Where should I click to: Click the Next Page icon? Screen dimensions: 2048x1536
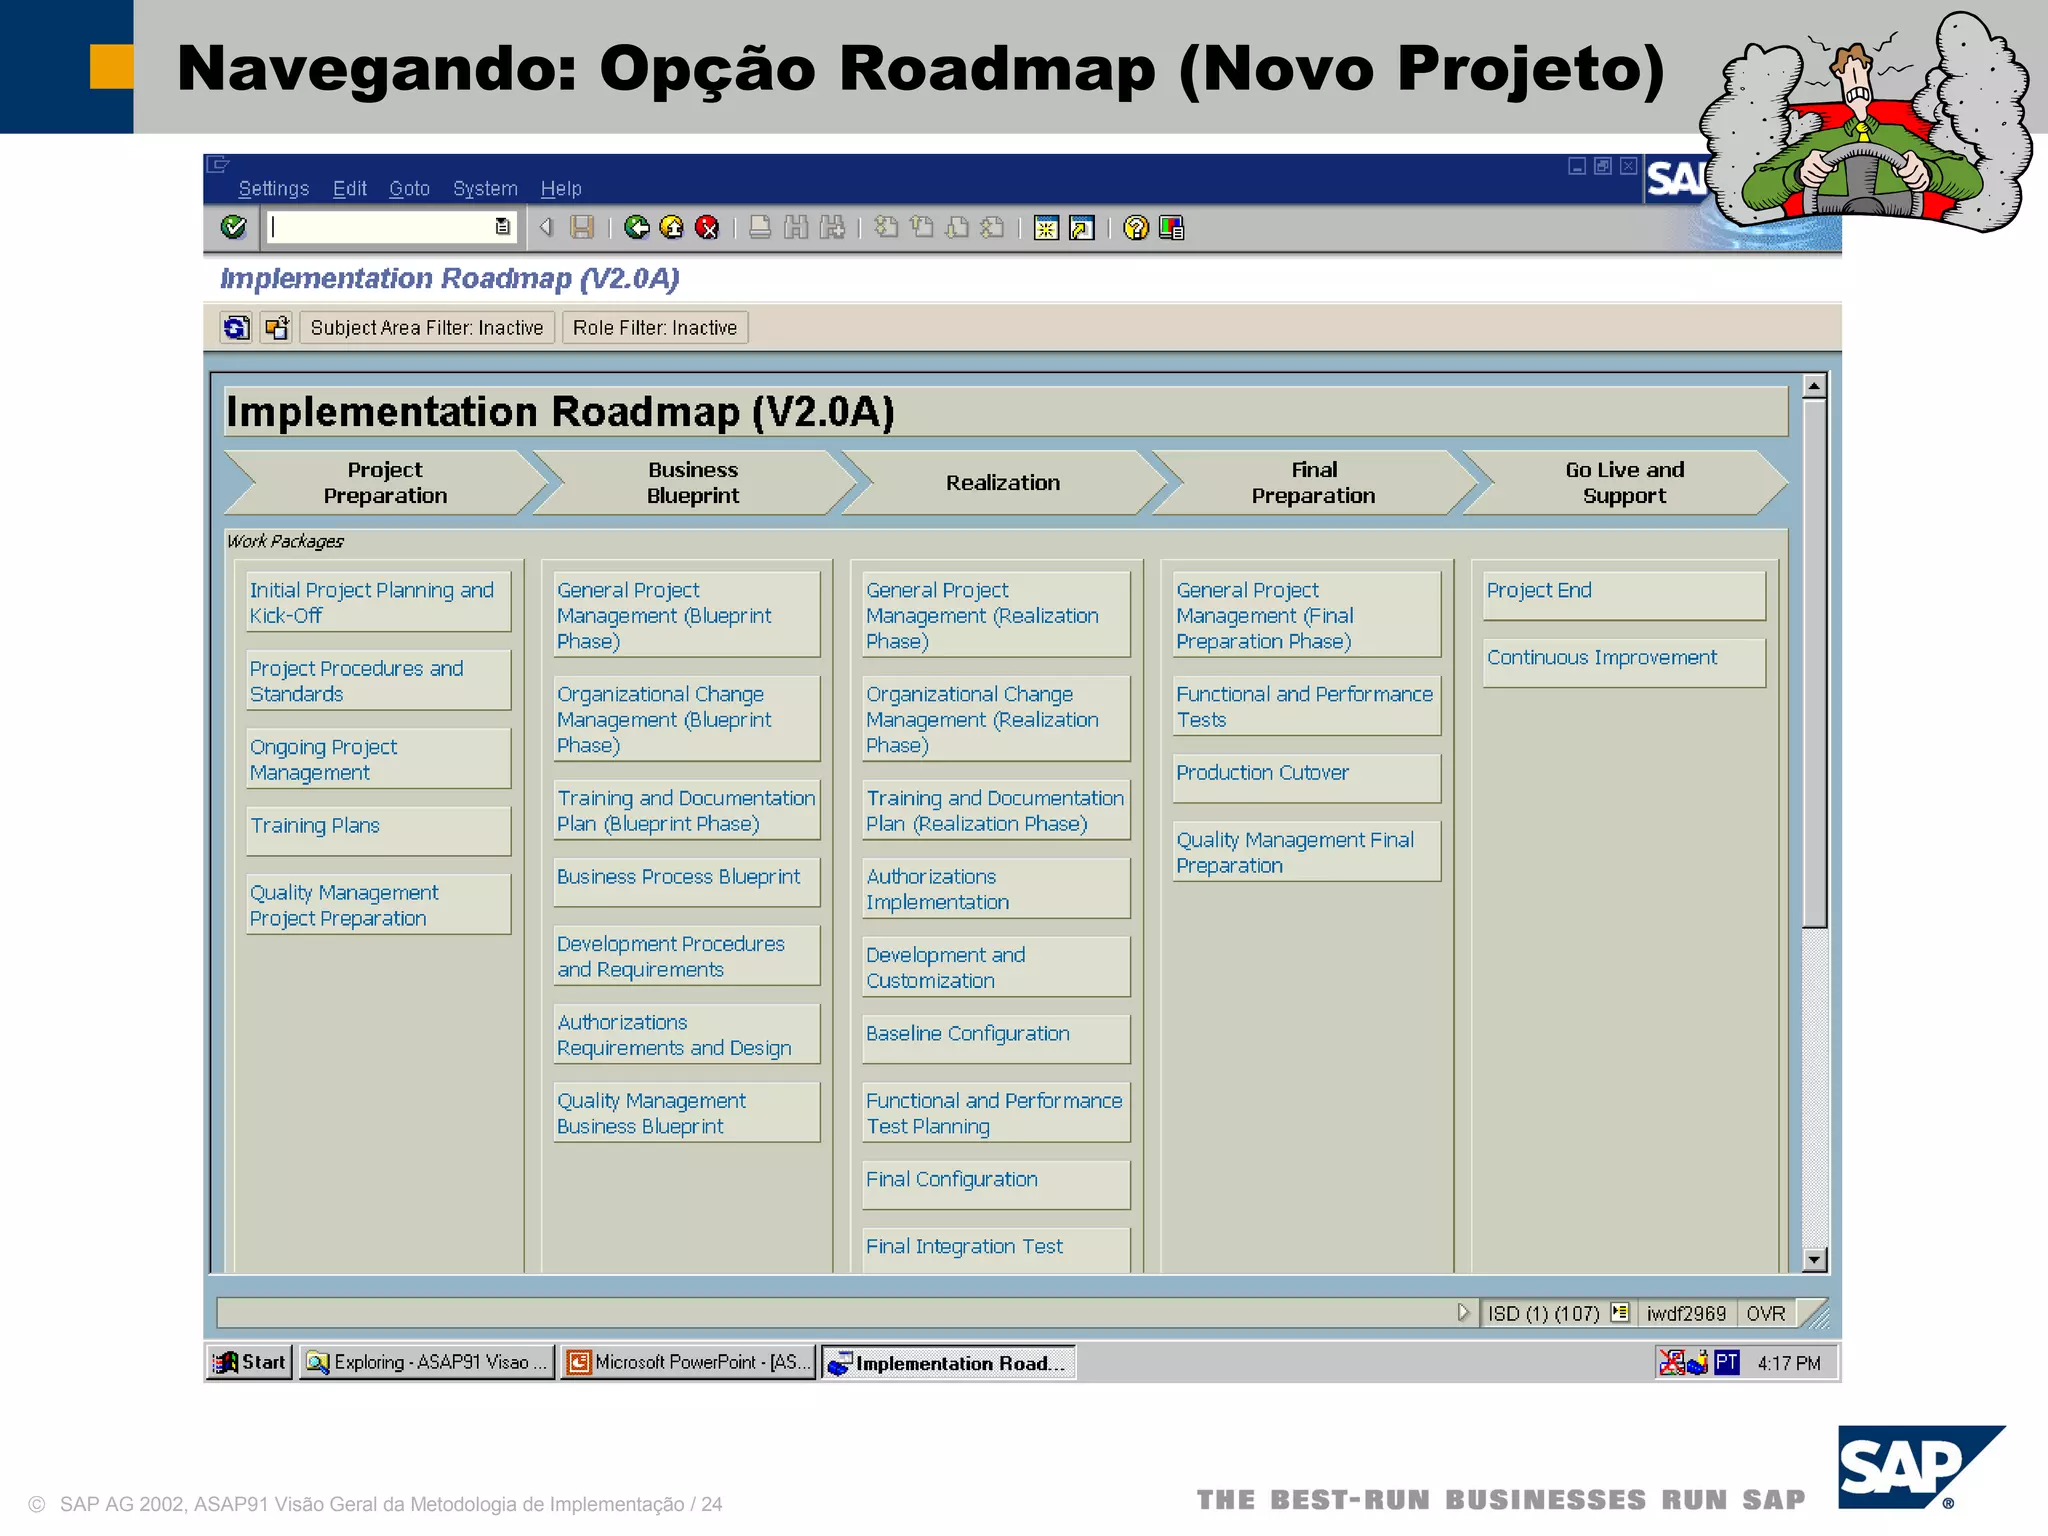[957, 228]
